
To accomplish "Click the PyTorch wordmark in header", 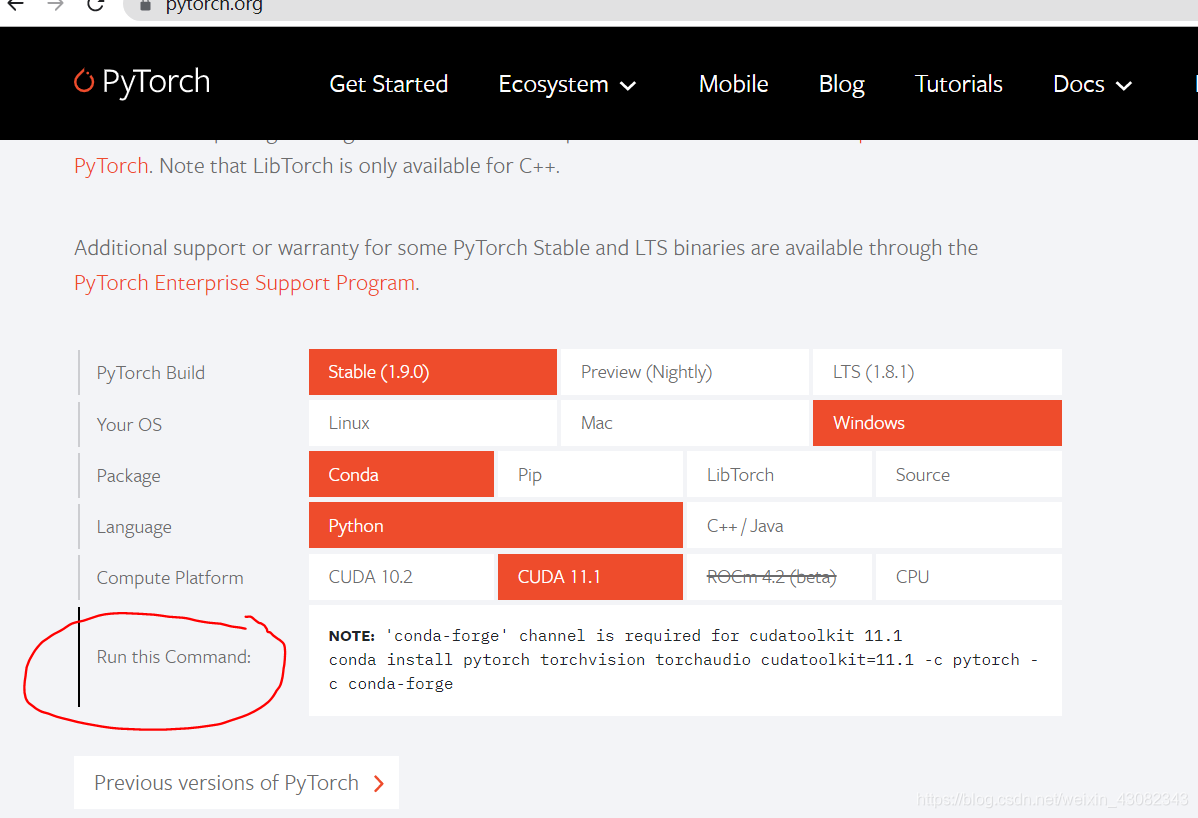I will tap(156, 82).
